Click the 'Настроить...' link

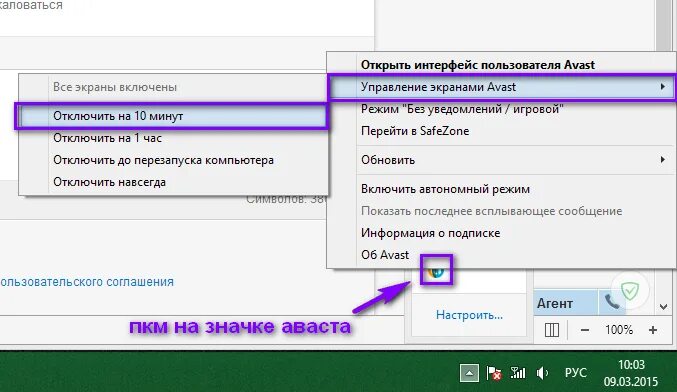pos(469,315)
